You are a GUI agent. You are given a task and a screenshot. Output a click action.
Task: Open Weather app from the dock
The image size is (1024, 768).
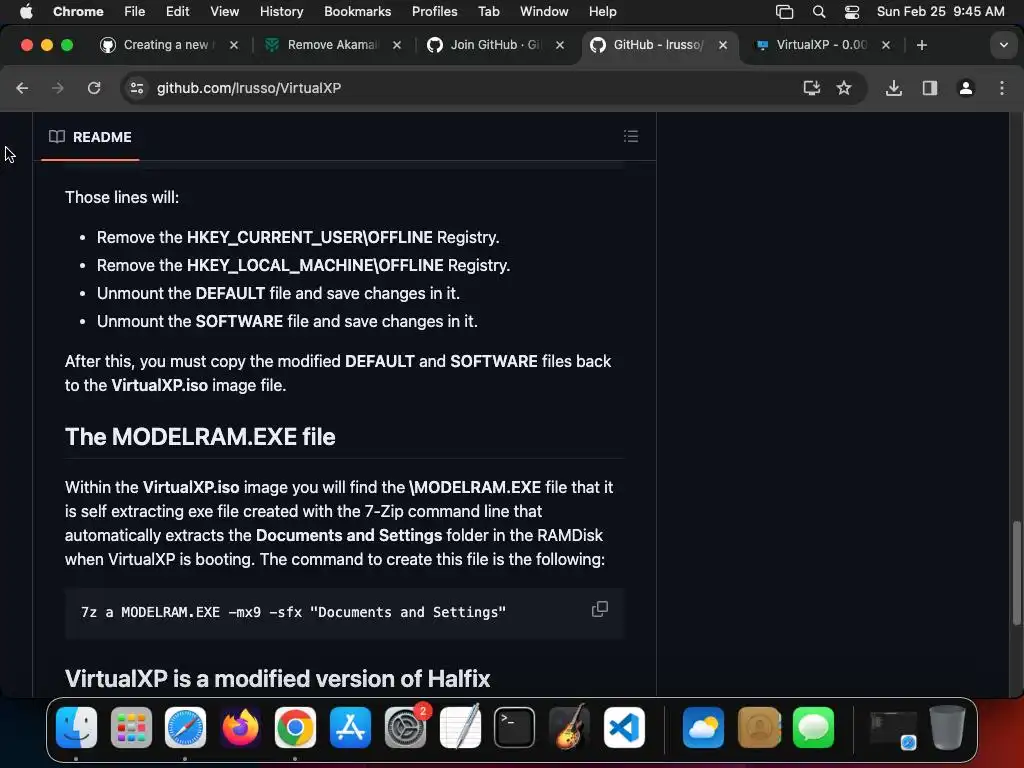(703, 727)
